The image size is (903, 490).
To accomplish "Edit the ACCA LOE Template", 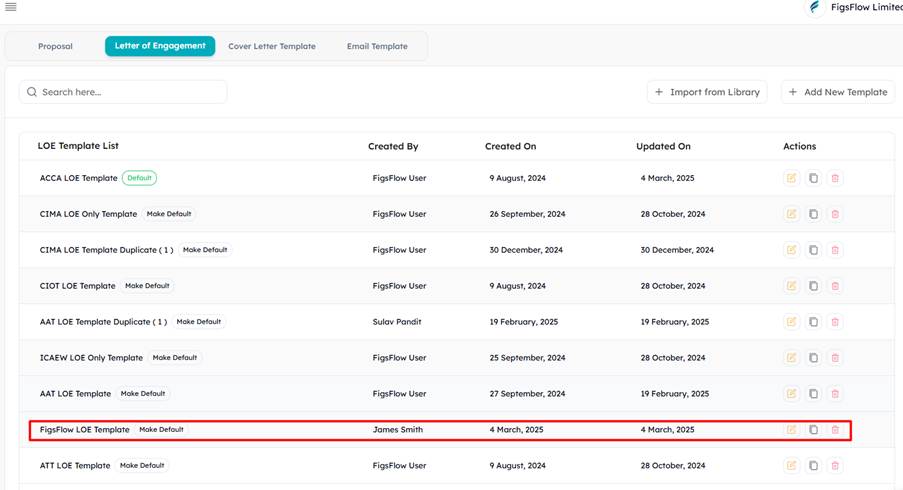I will click(791, 178).
